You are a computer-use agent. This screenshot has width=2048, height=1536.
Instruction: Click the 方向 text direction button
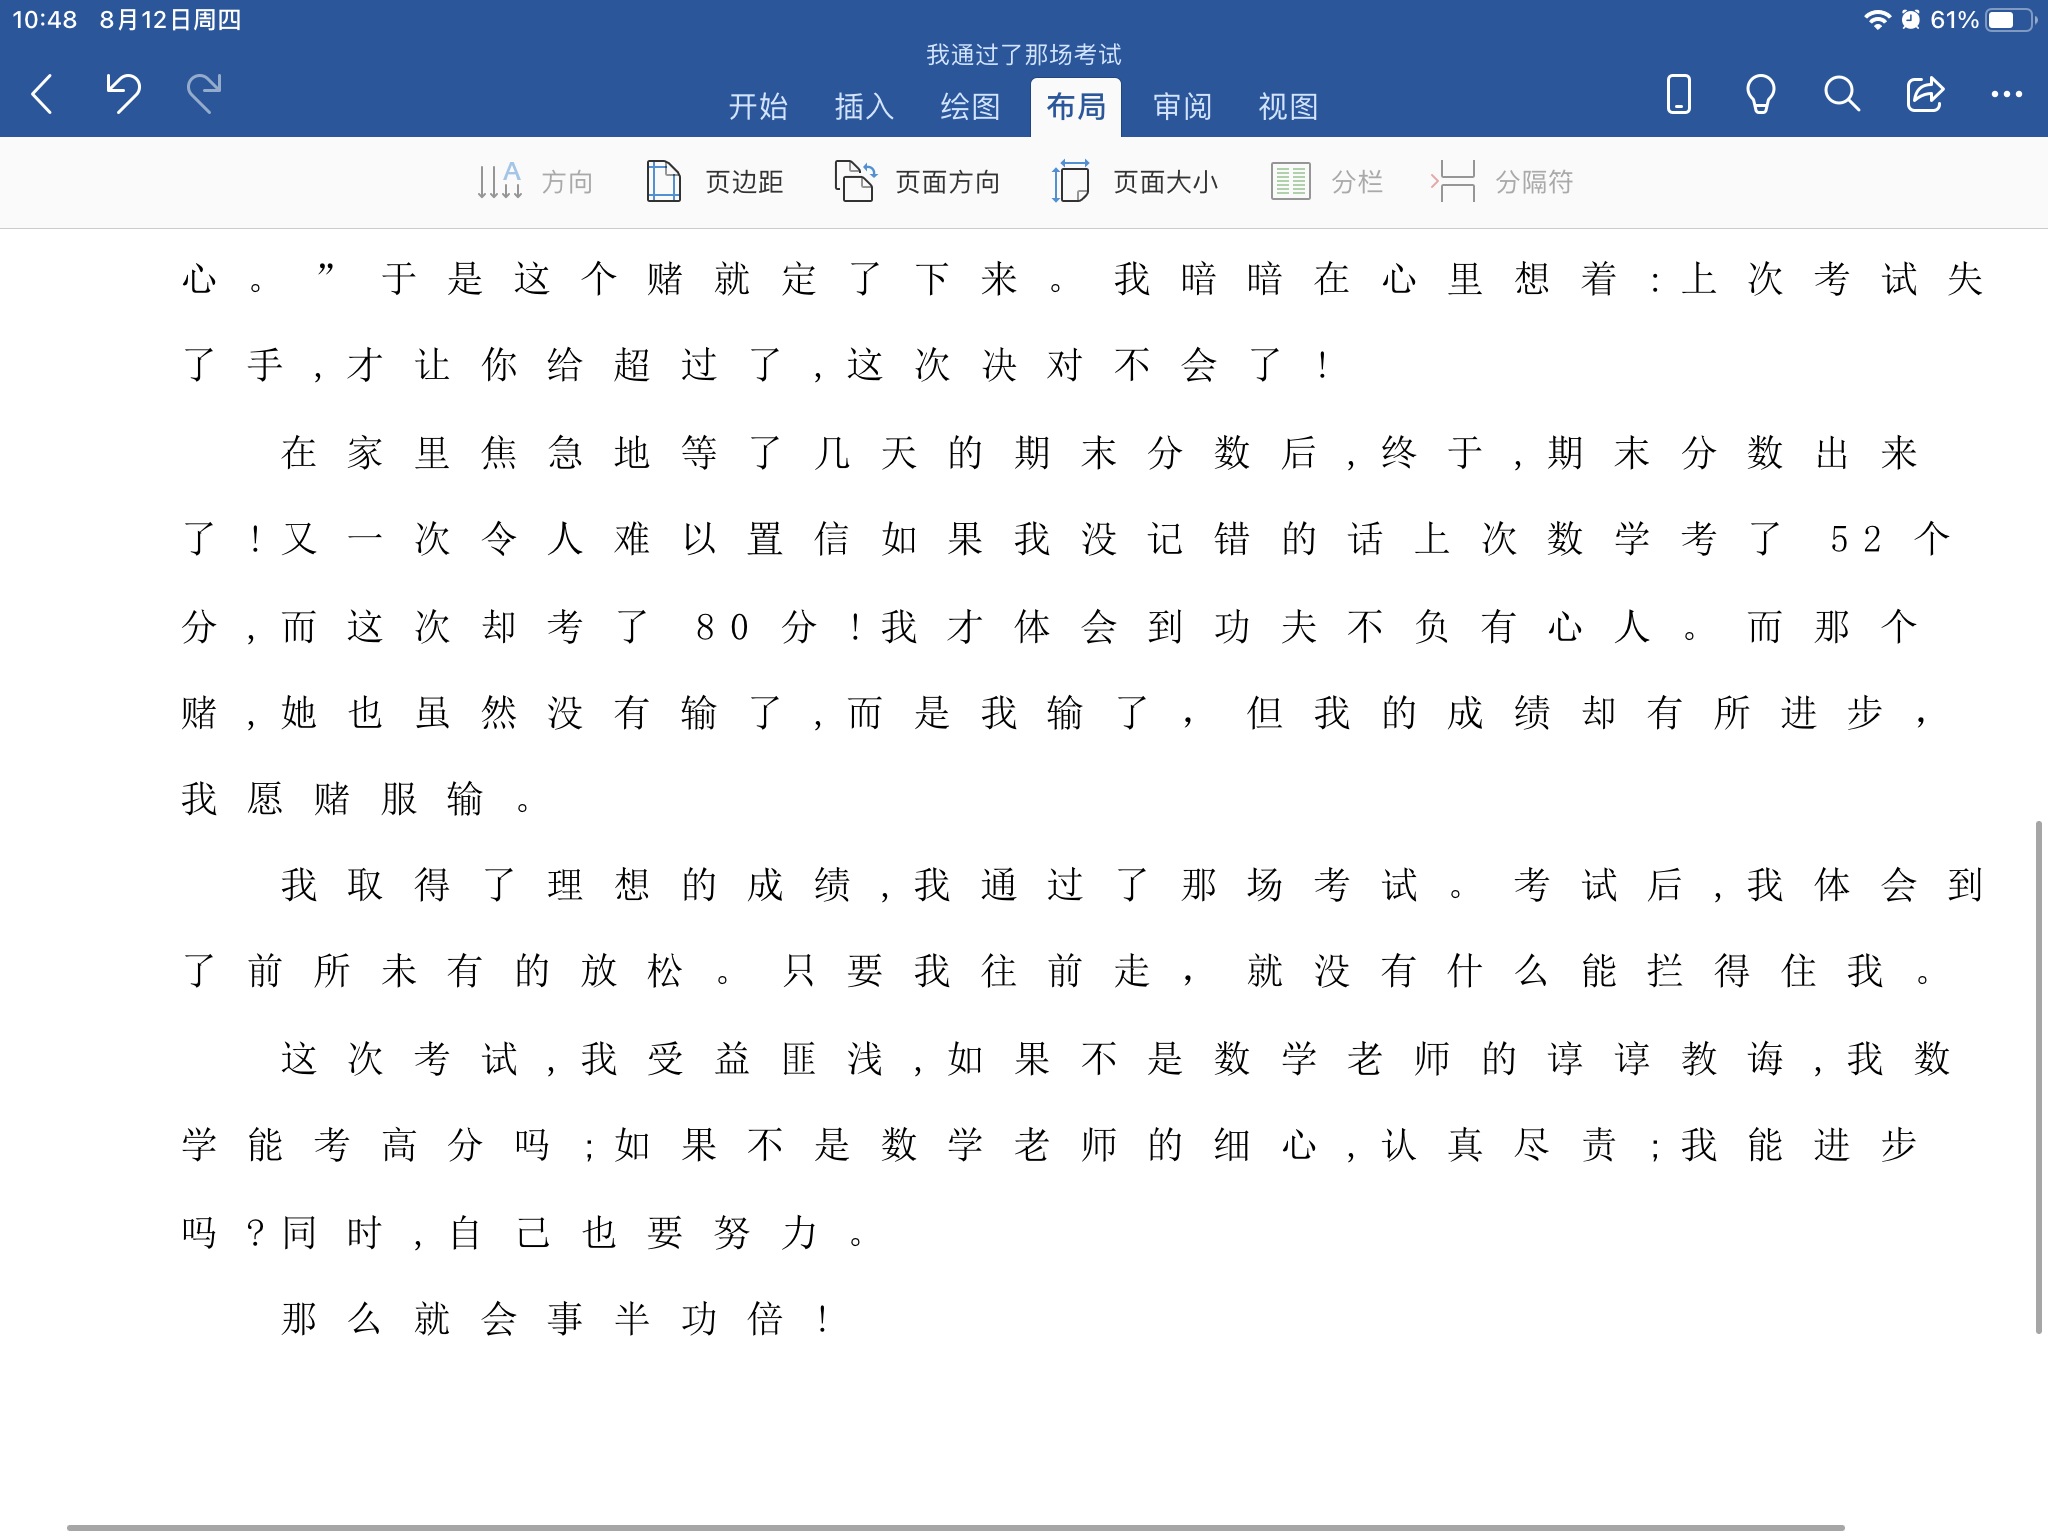click(x=535, y=182)
